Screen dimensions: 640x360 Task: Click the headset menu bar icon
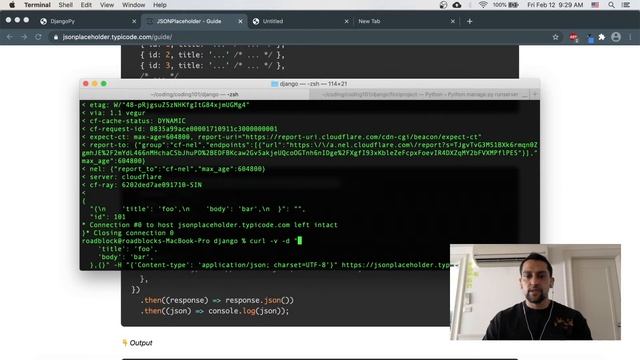pyautogui.click(x=443, y=5)
